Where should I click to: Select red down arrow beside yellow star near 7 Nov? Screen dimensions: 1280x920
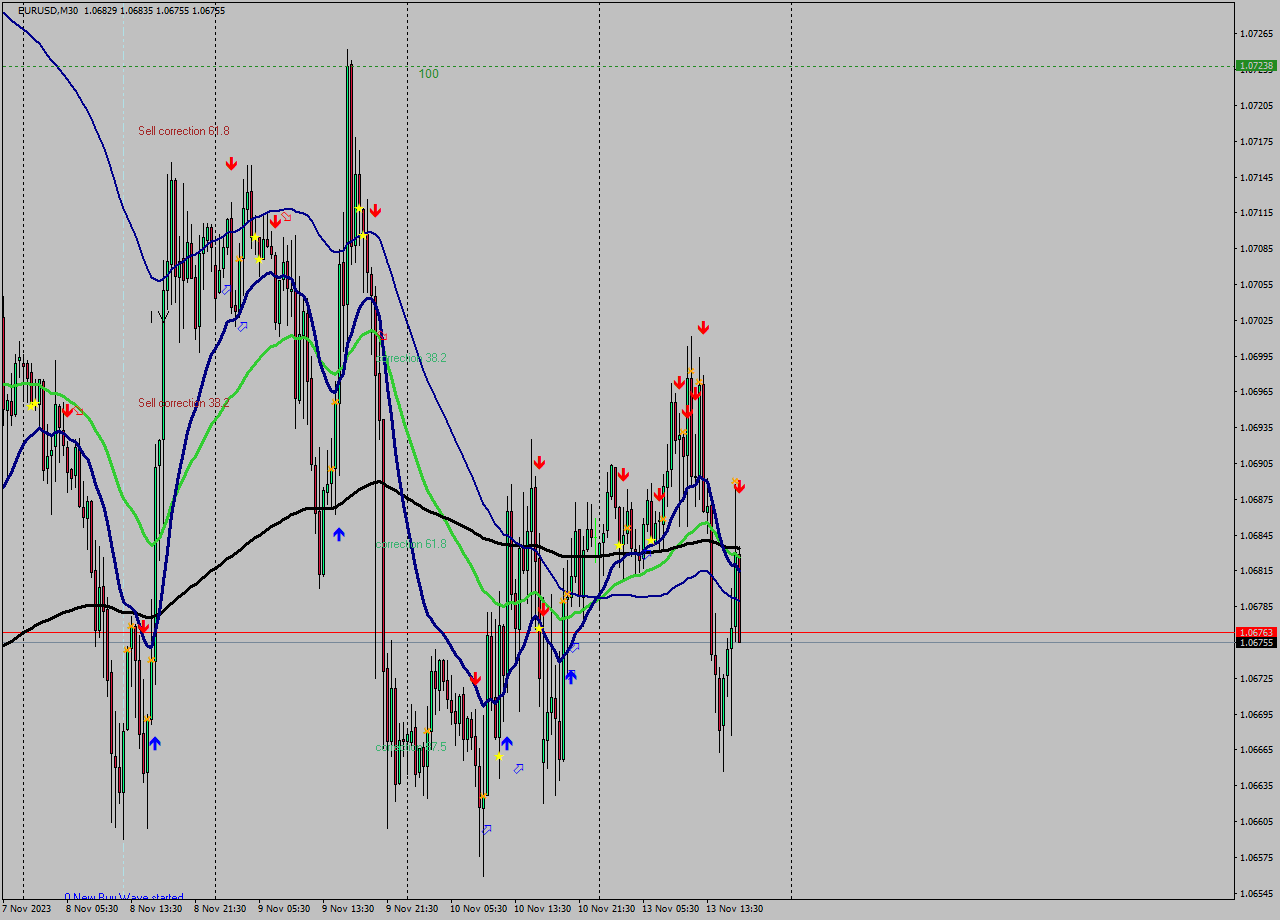[x=67, y=410]
